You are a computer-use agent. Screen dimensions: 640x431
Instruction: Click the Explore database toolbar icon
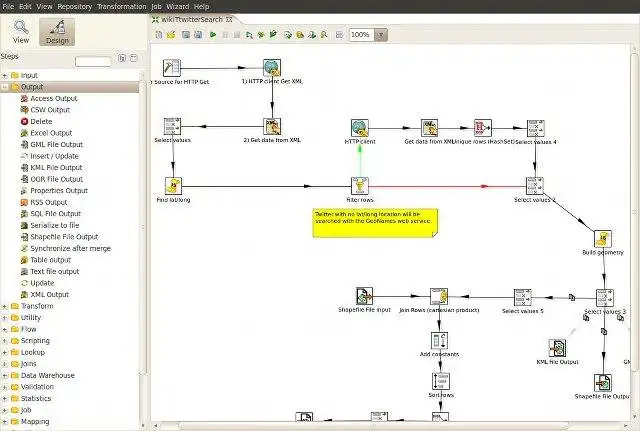[324, 35]
